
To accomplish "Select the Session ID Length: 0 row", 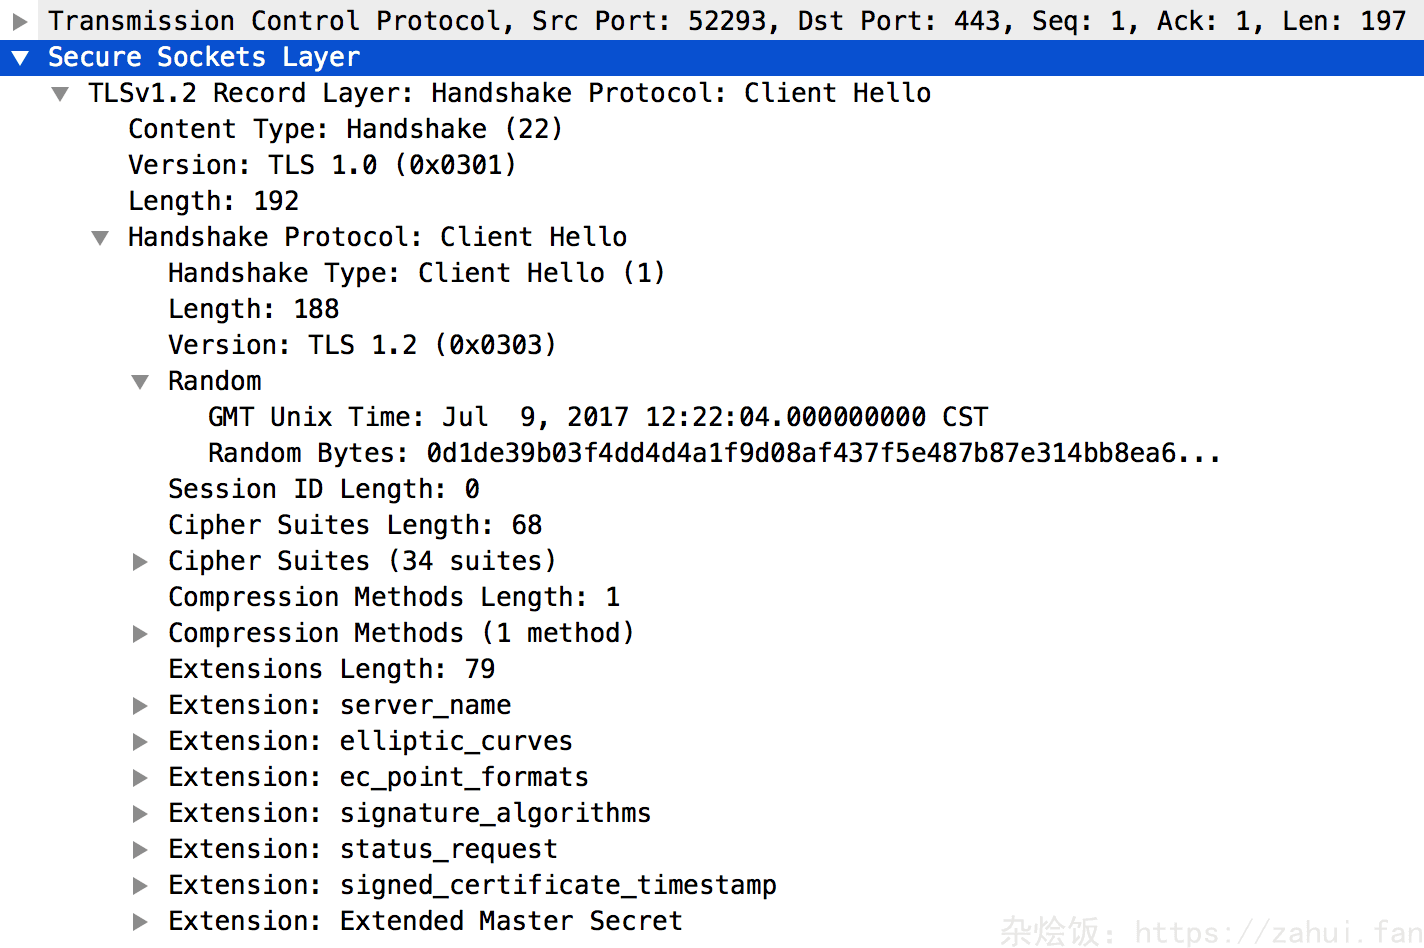I will tap(323, 489).
